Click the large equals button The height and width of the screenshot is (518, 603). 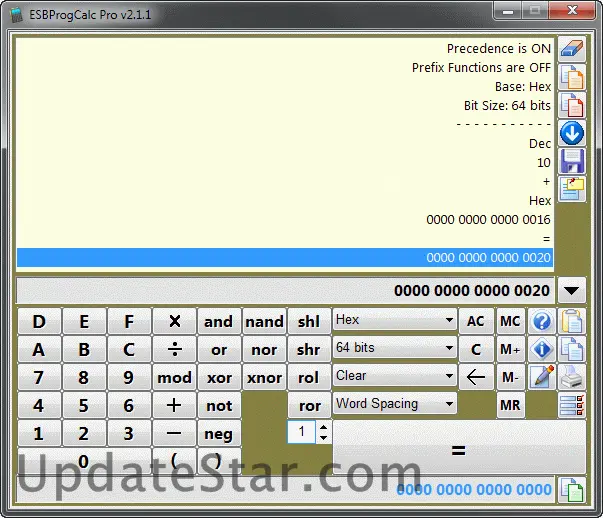[459, 447]
